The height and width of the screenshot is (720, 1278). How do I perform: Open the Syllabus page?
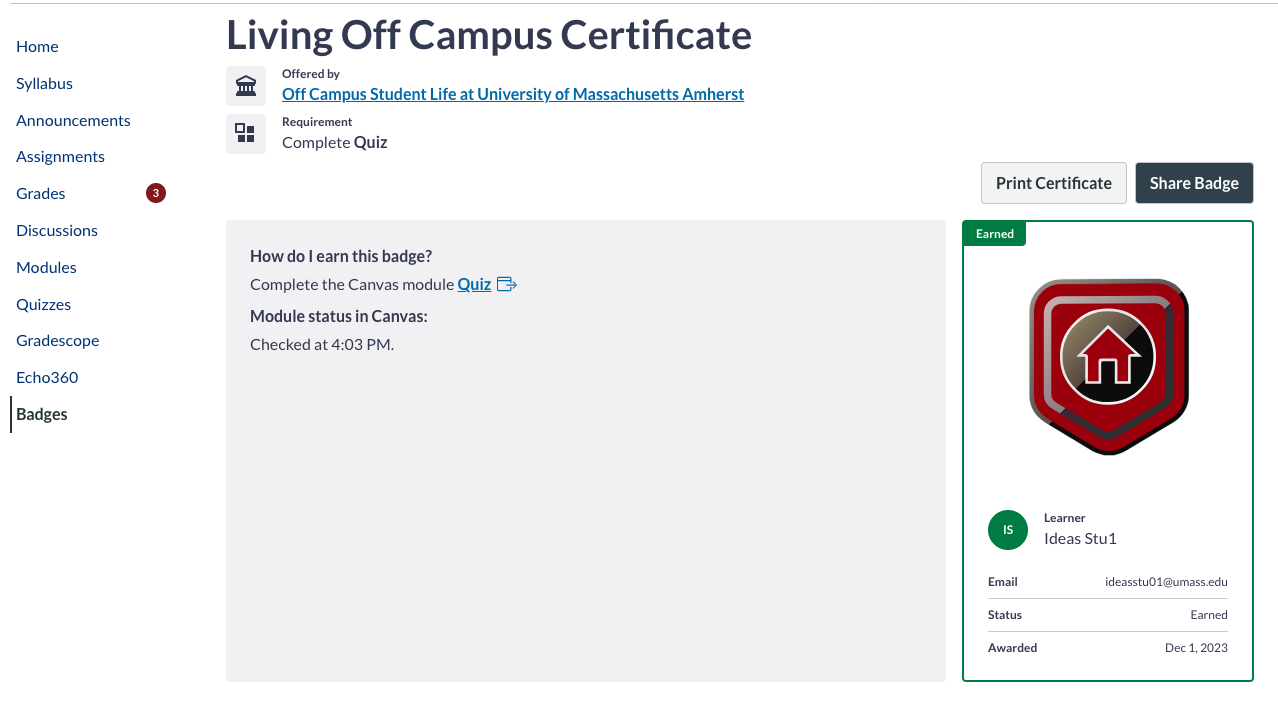(44, 84)
